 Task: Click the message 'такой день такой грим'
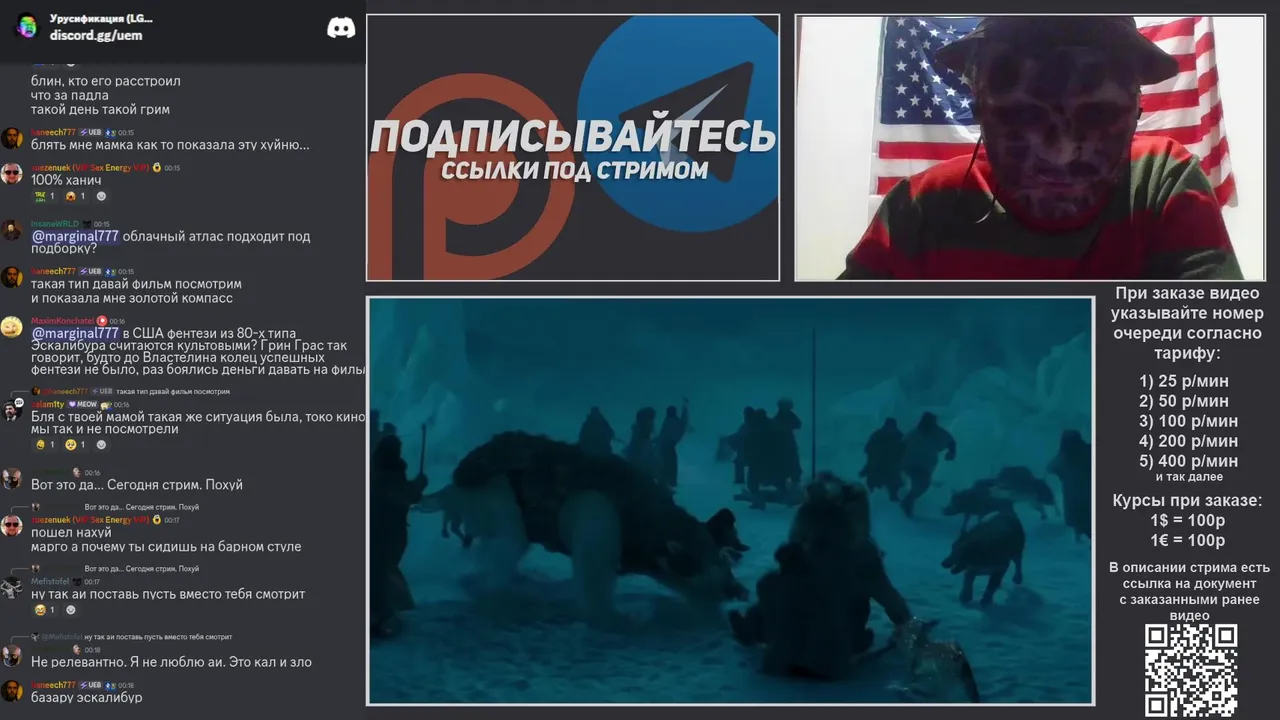click(x=100, y=109)
